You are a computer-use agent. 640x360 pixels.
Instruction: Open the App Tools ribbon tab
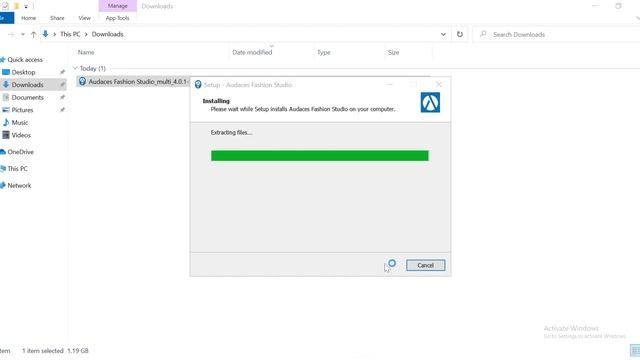[x=117, y=18]
